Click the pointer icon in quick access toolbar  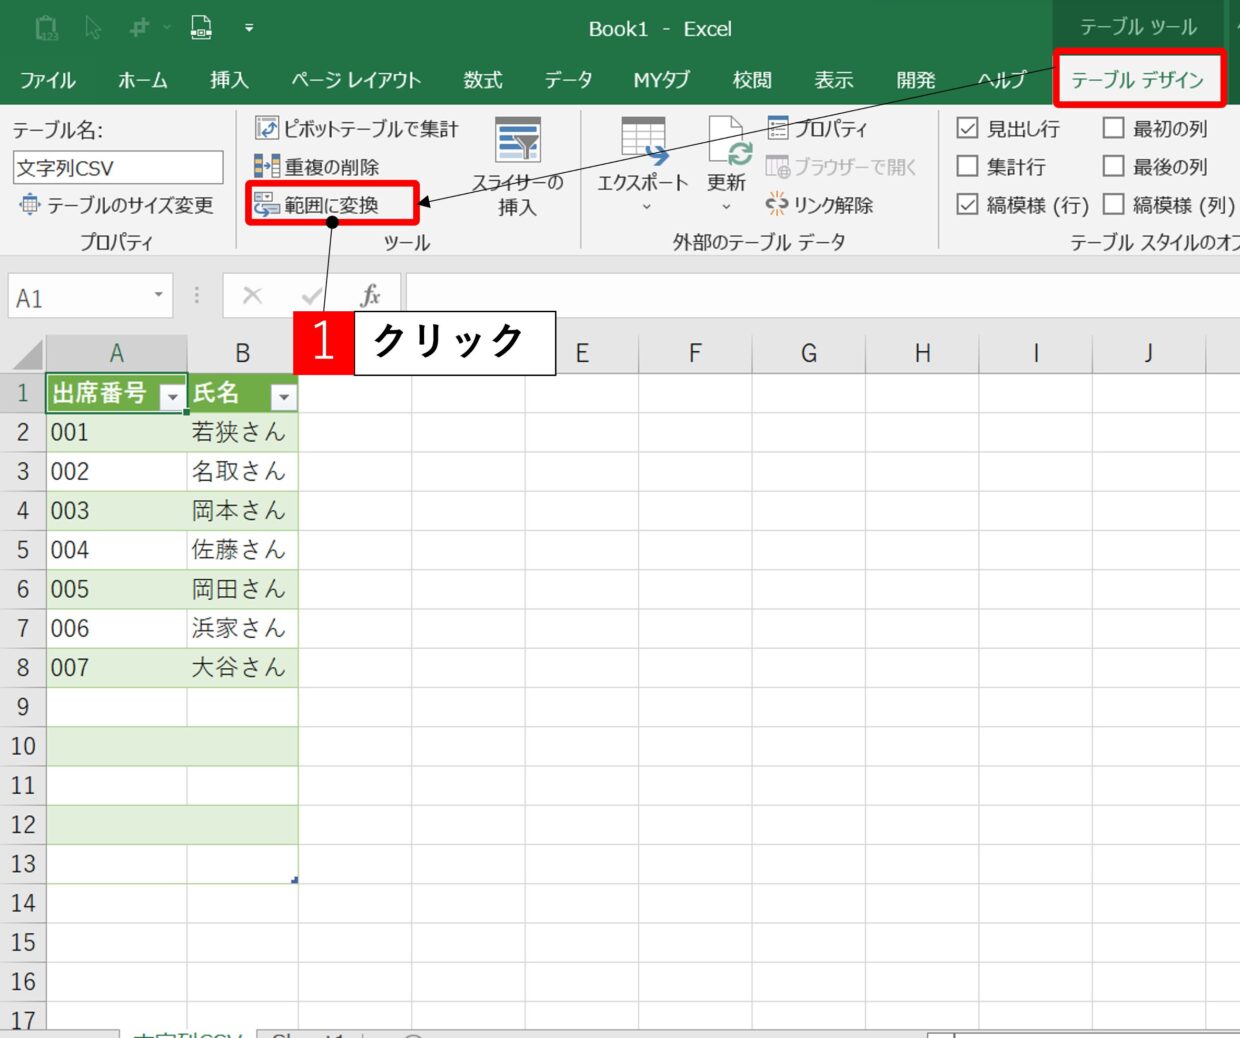point(93,28)
